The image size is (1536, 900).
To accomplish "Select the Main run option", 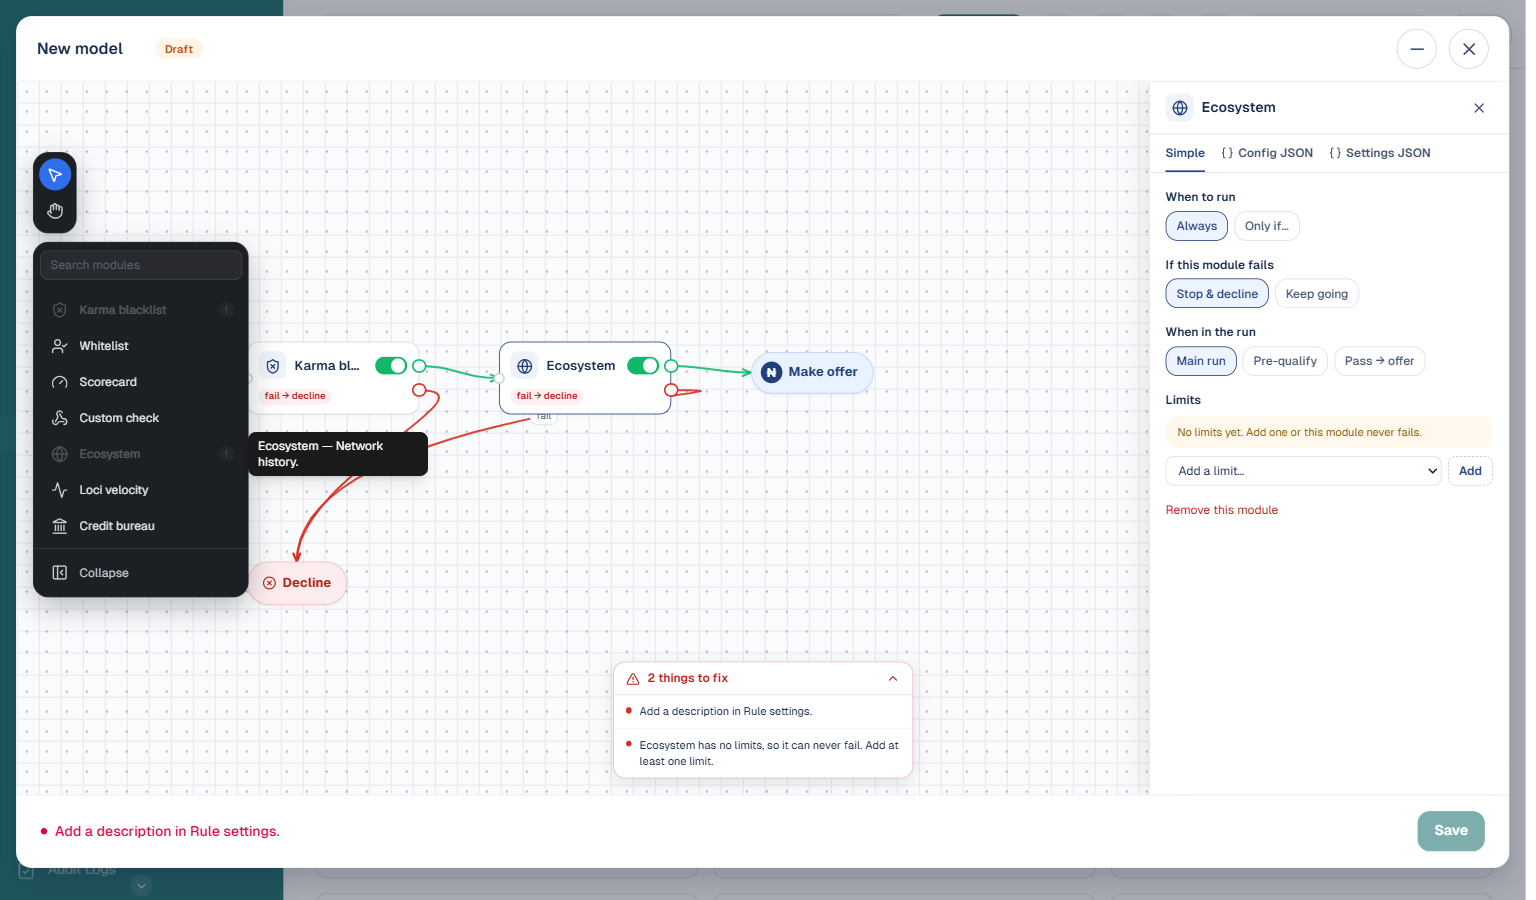I will point(1201,361).
